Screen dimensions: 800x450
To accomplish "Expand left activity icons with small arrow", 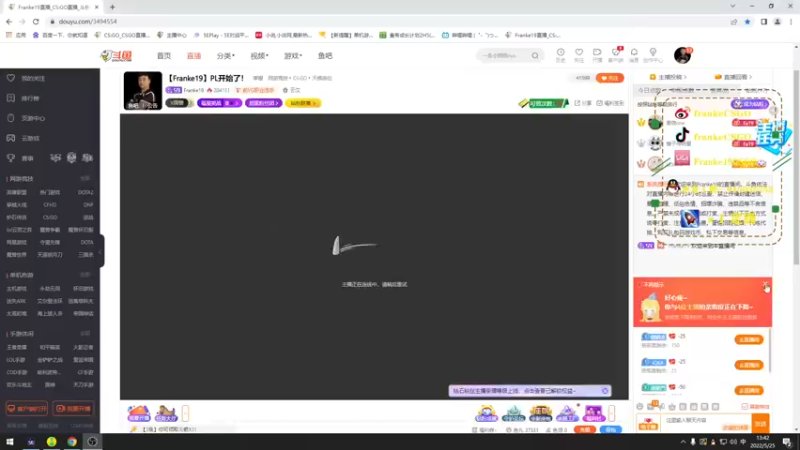I will coord(185,413).
